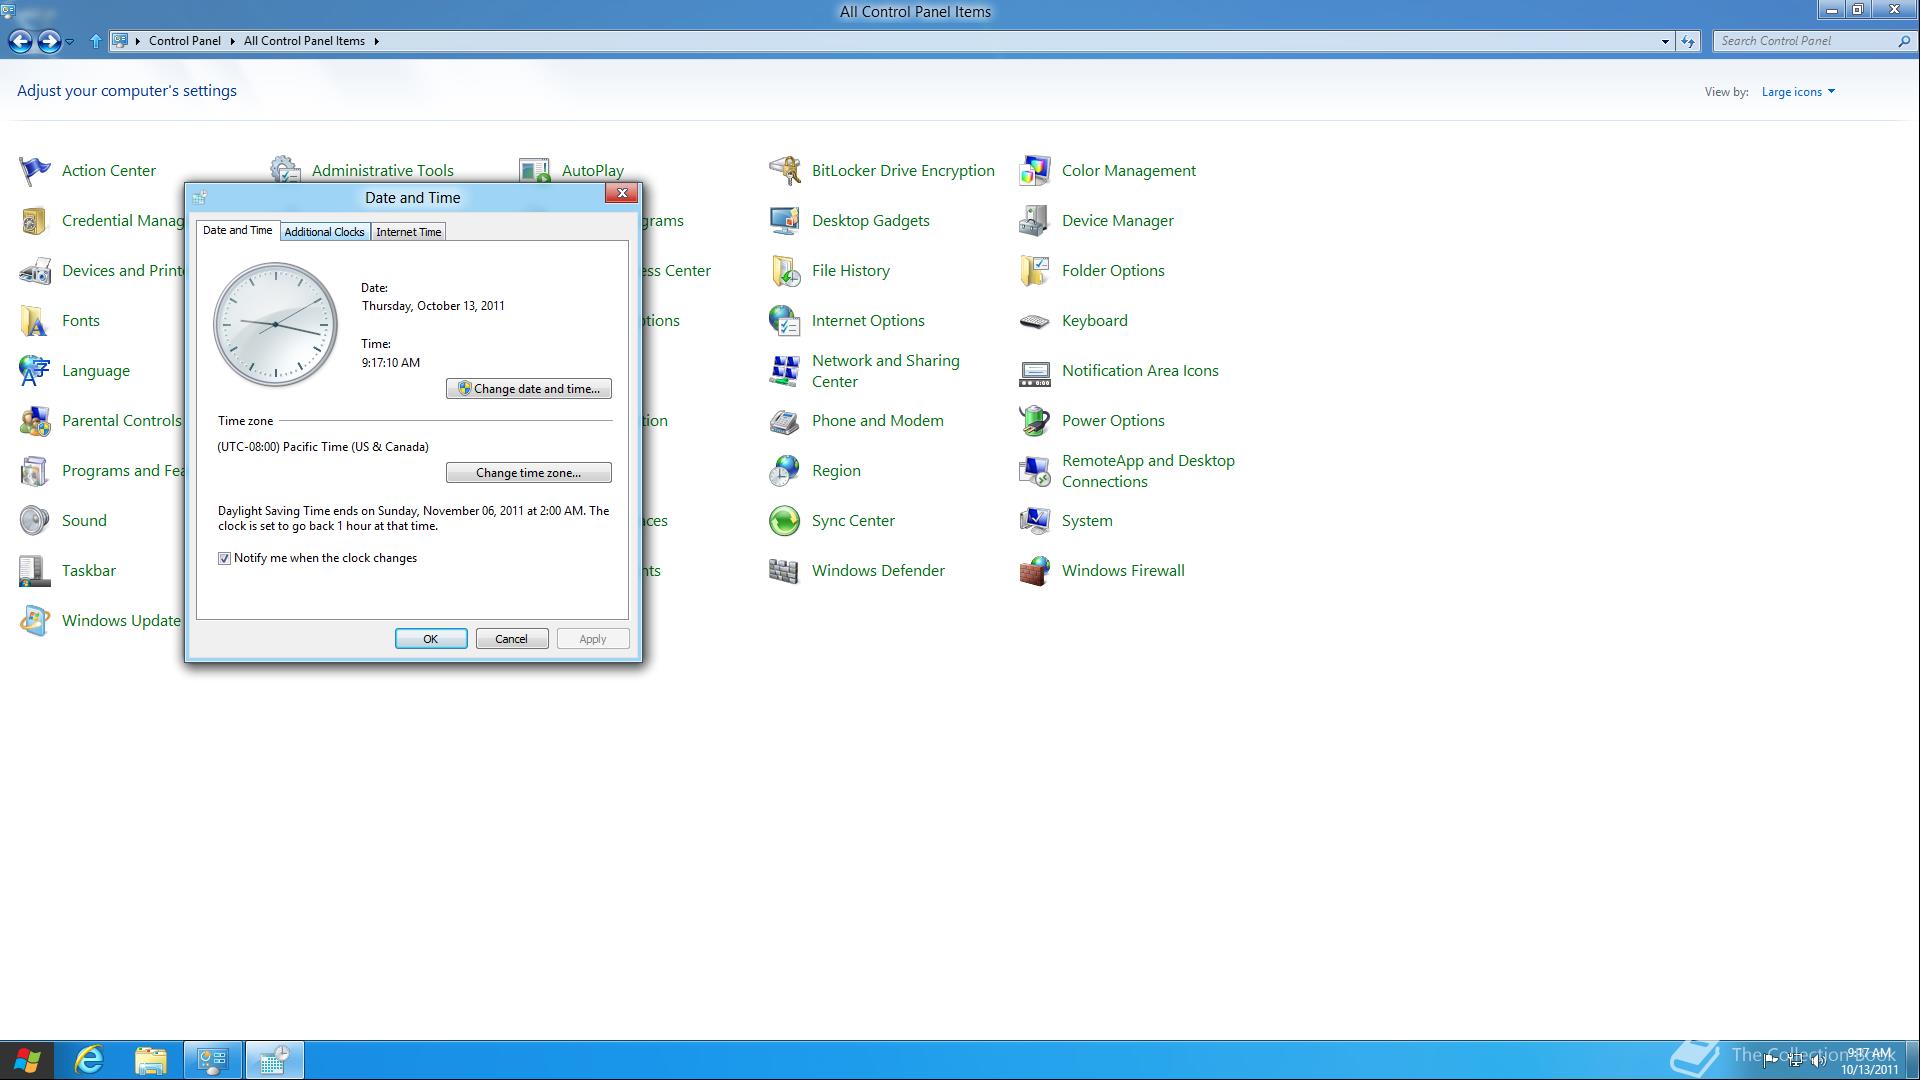This screenshot has width=1920, height=1080.
Task: Cancel the Date and Time dialog
Action: (x=512, y=639)
